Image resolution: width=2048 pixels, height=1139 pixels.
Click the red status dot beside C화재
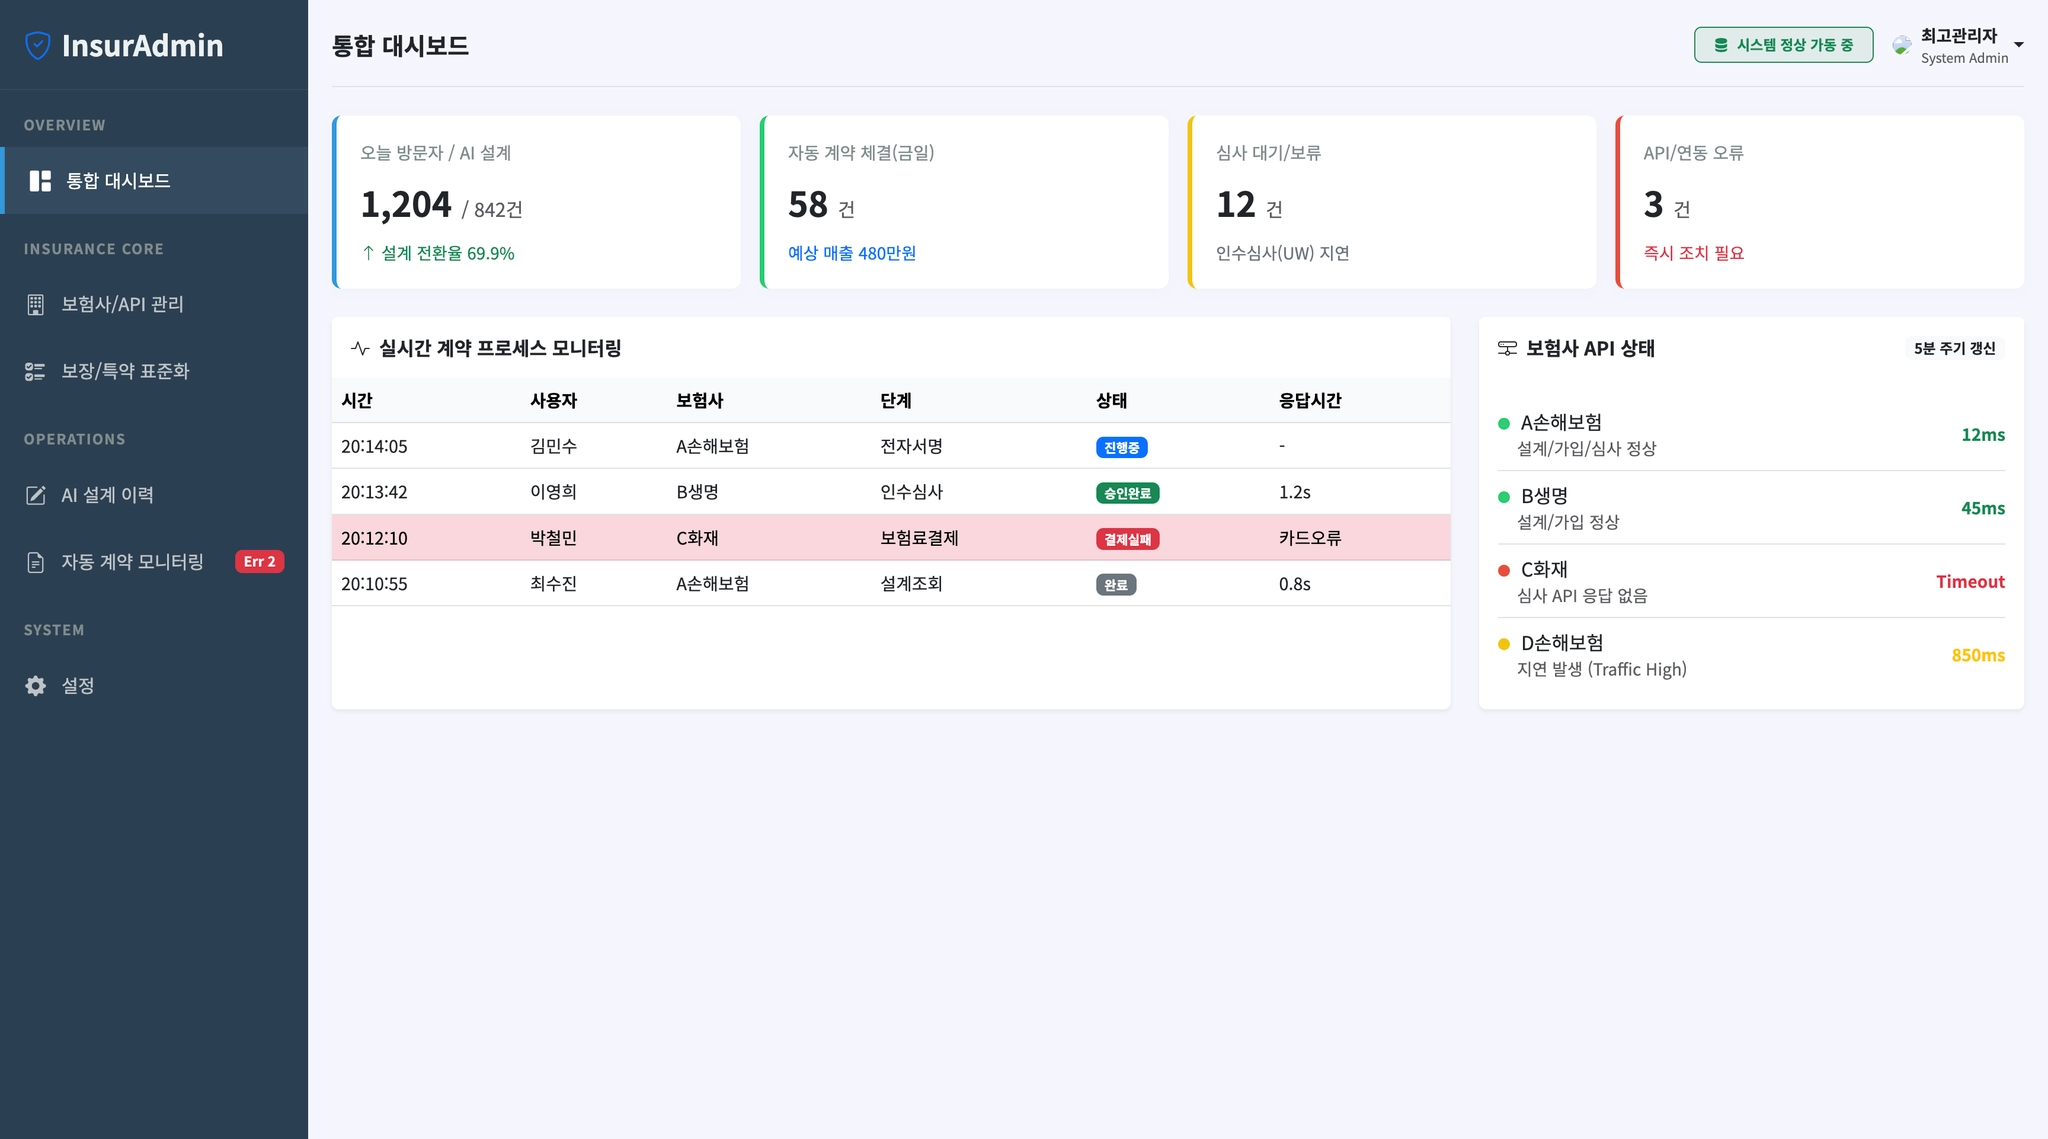pyautogui.click(x=1503, y=571)
